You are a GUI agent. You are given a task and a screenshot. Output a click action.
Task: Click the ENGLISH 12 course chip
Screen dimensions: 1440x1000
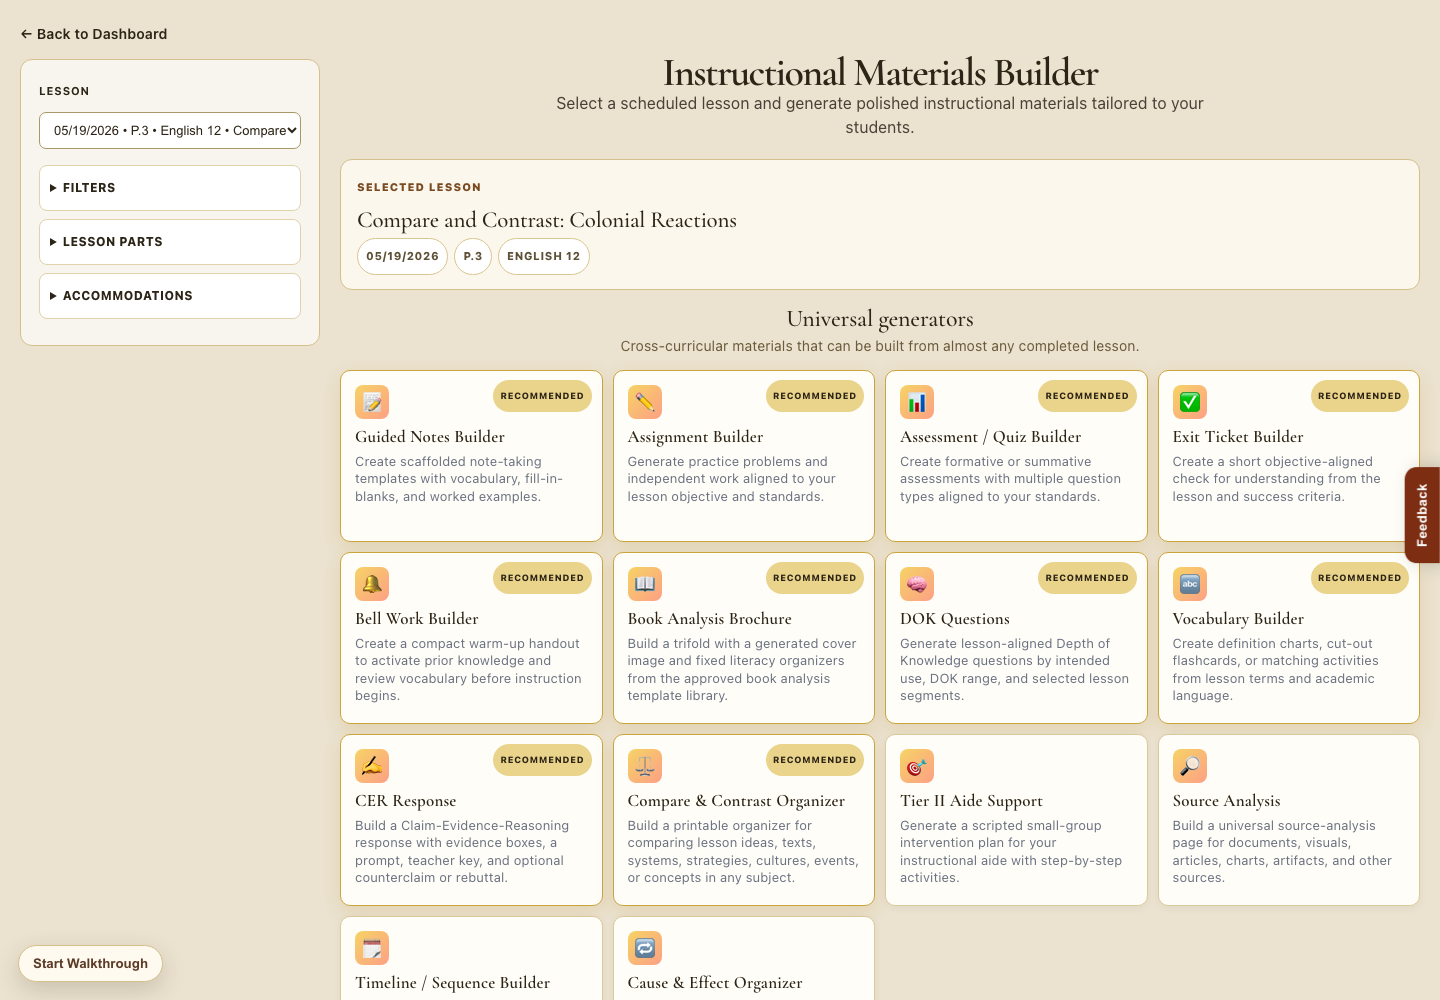(544, 256)
